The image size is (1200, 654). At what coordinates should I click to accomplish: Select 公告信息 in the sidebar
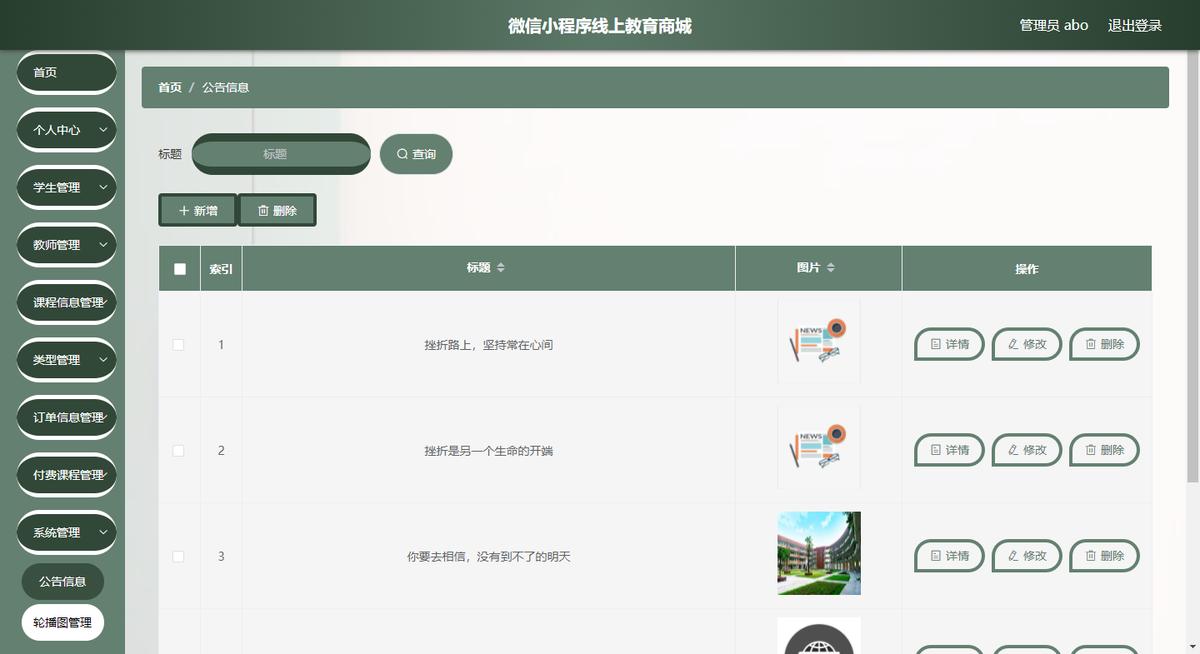click(62, 581)
